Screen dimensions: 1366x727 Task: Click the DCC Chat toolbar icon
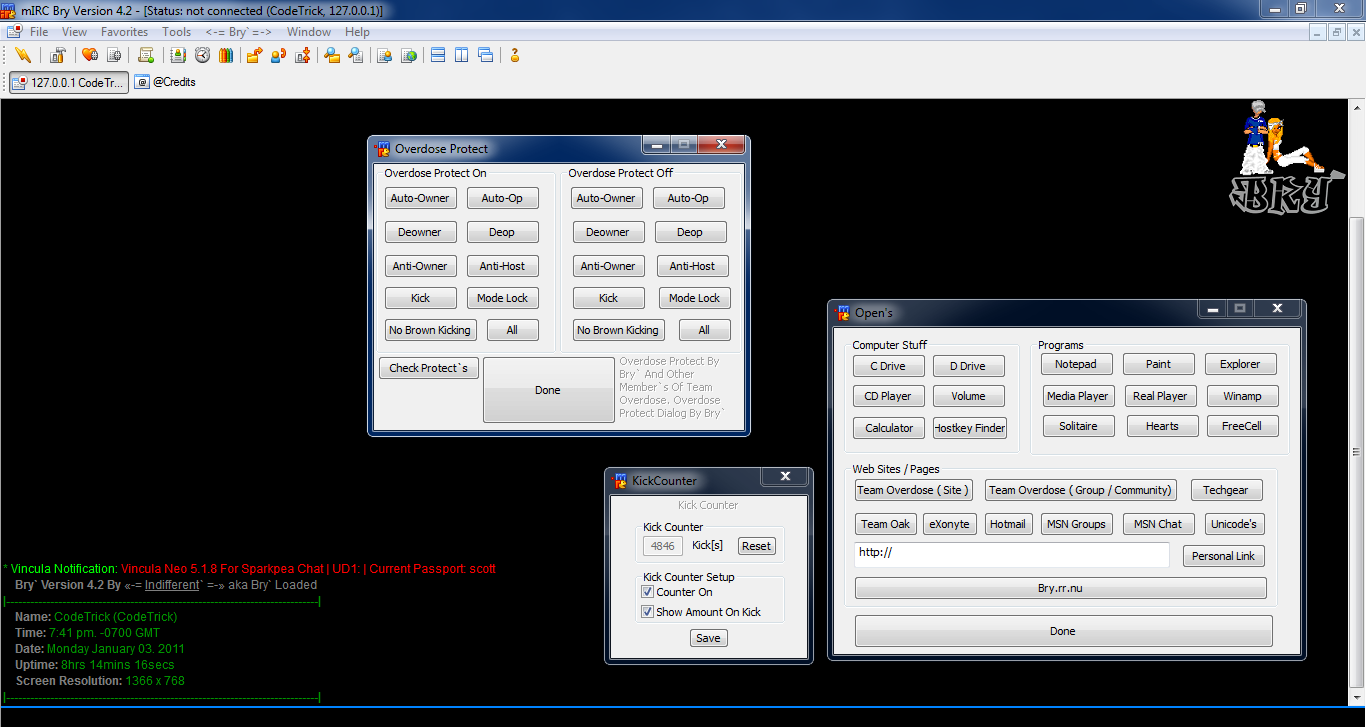278,55
